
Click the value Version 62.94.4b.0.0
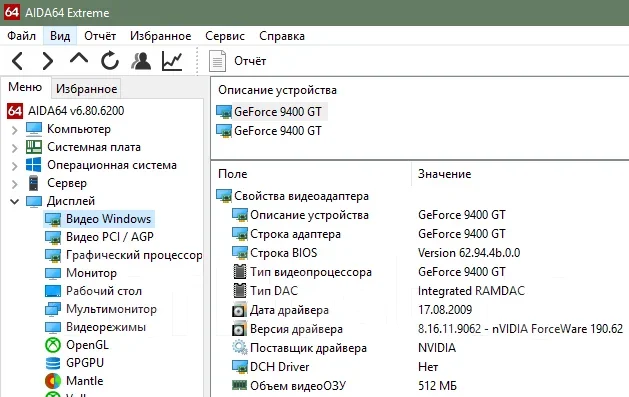click(469, 253)
